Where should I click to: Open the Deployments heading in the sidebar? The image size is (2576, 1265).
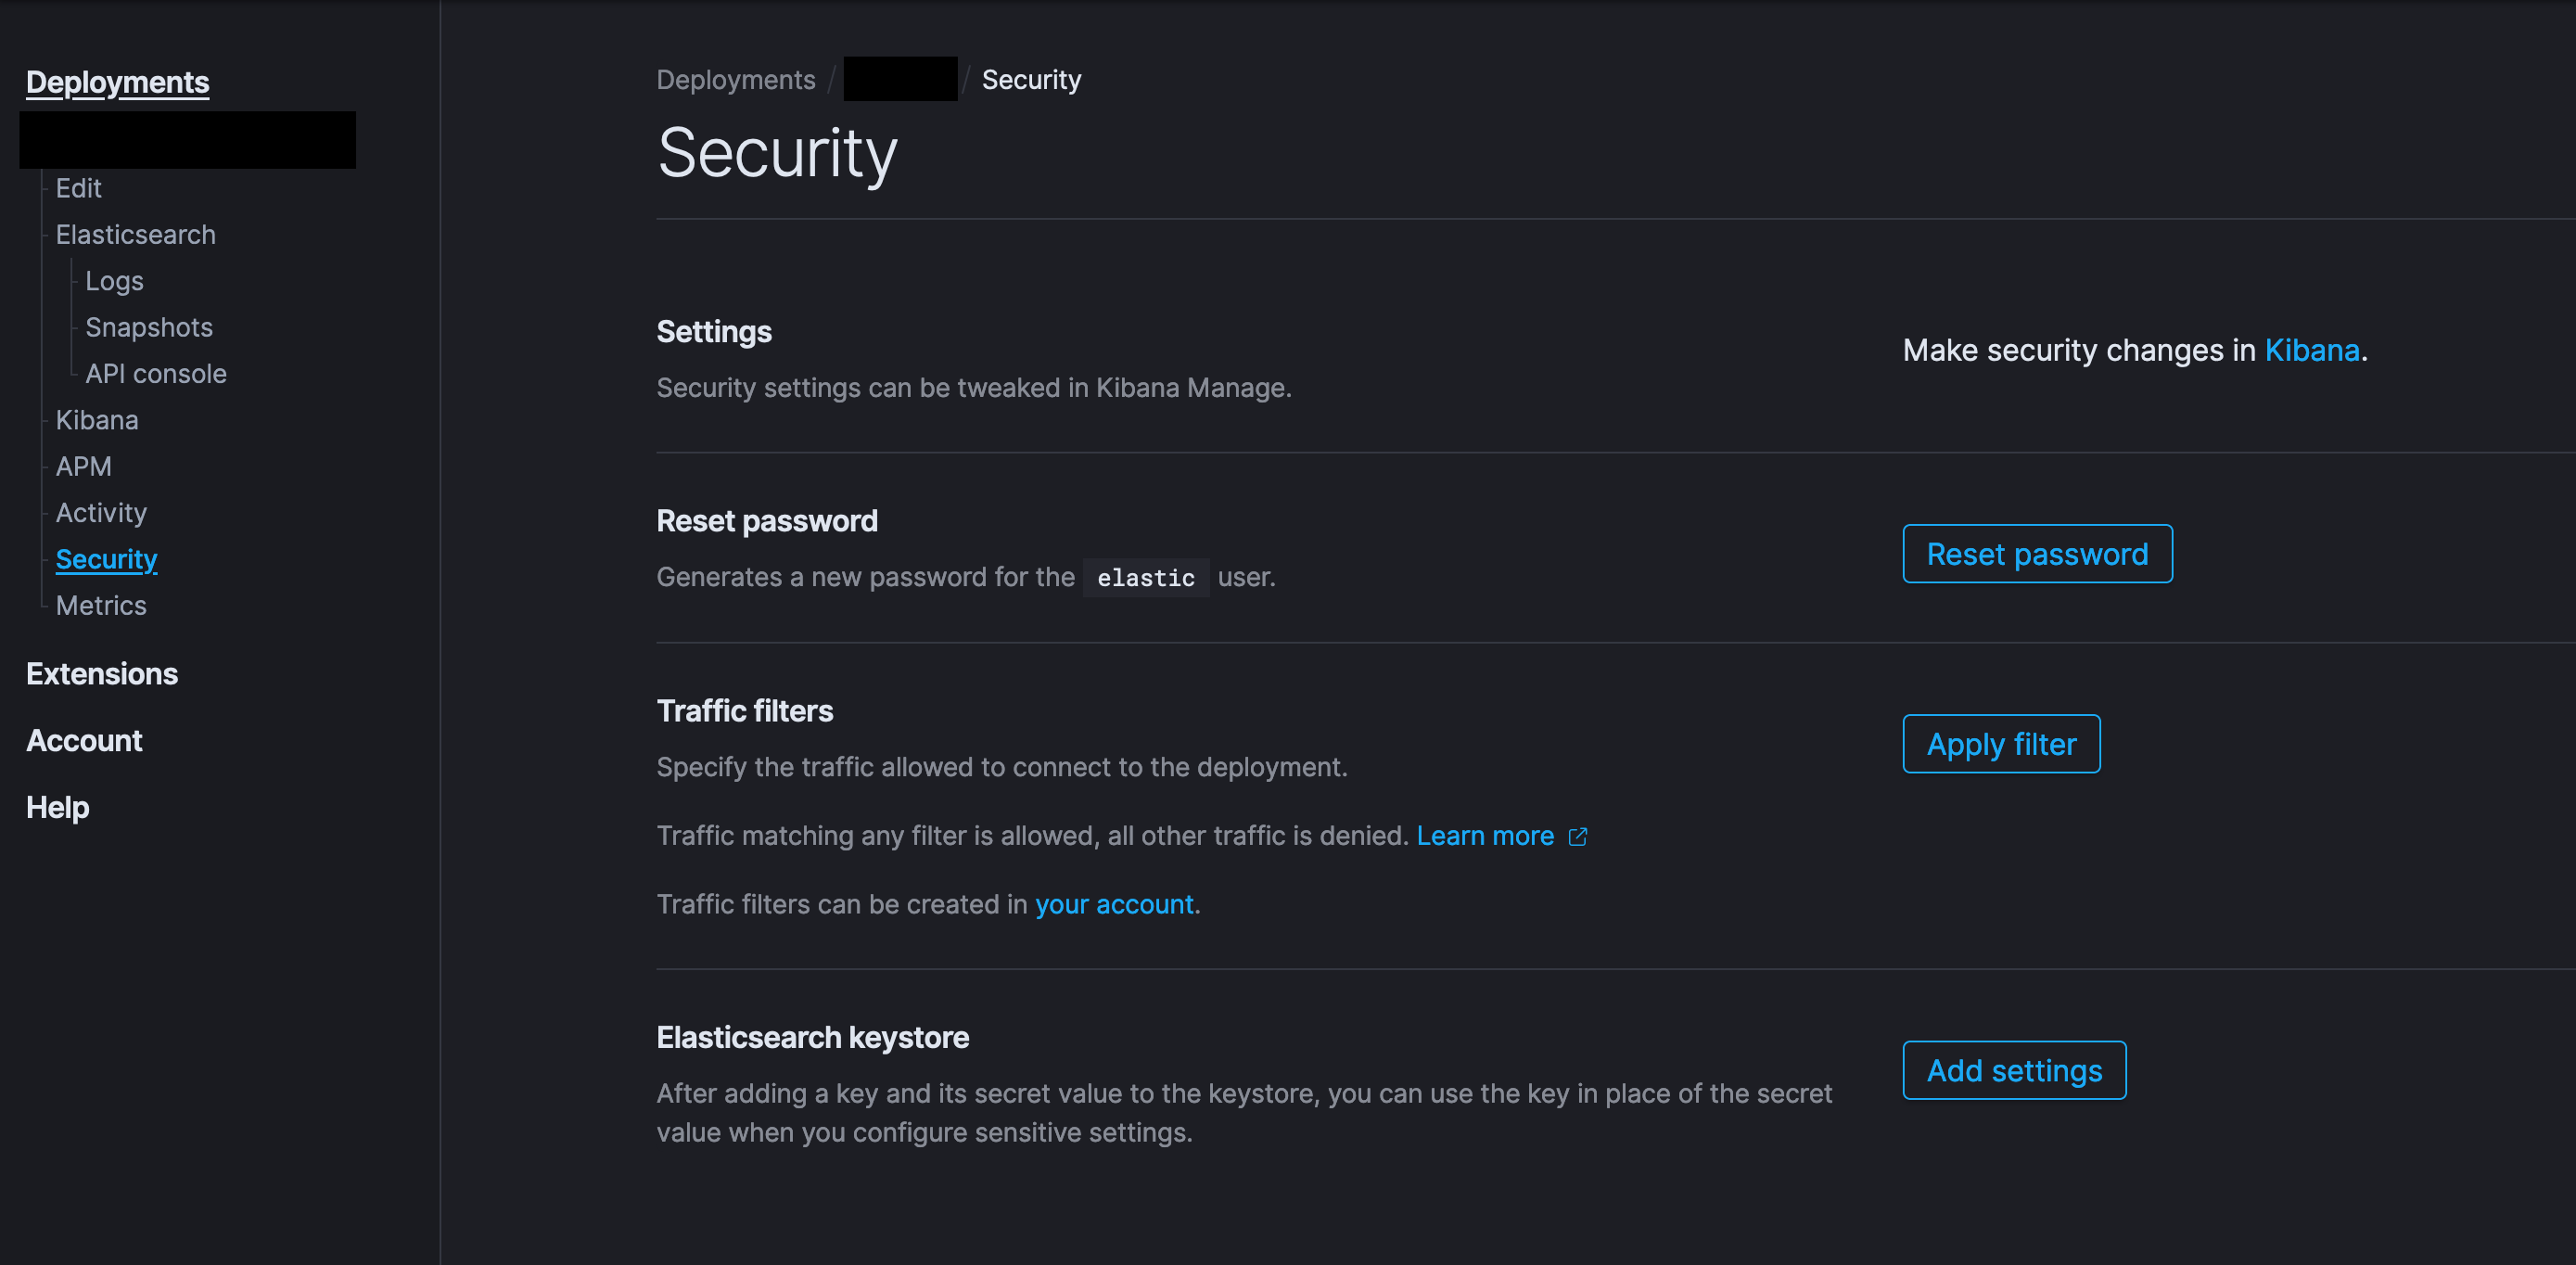pos(117,82)
